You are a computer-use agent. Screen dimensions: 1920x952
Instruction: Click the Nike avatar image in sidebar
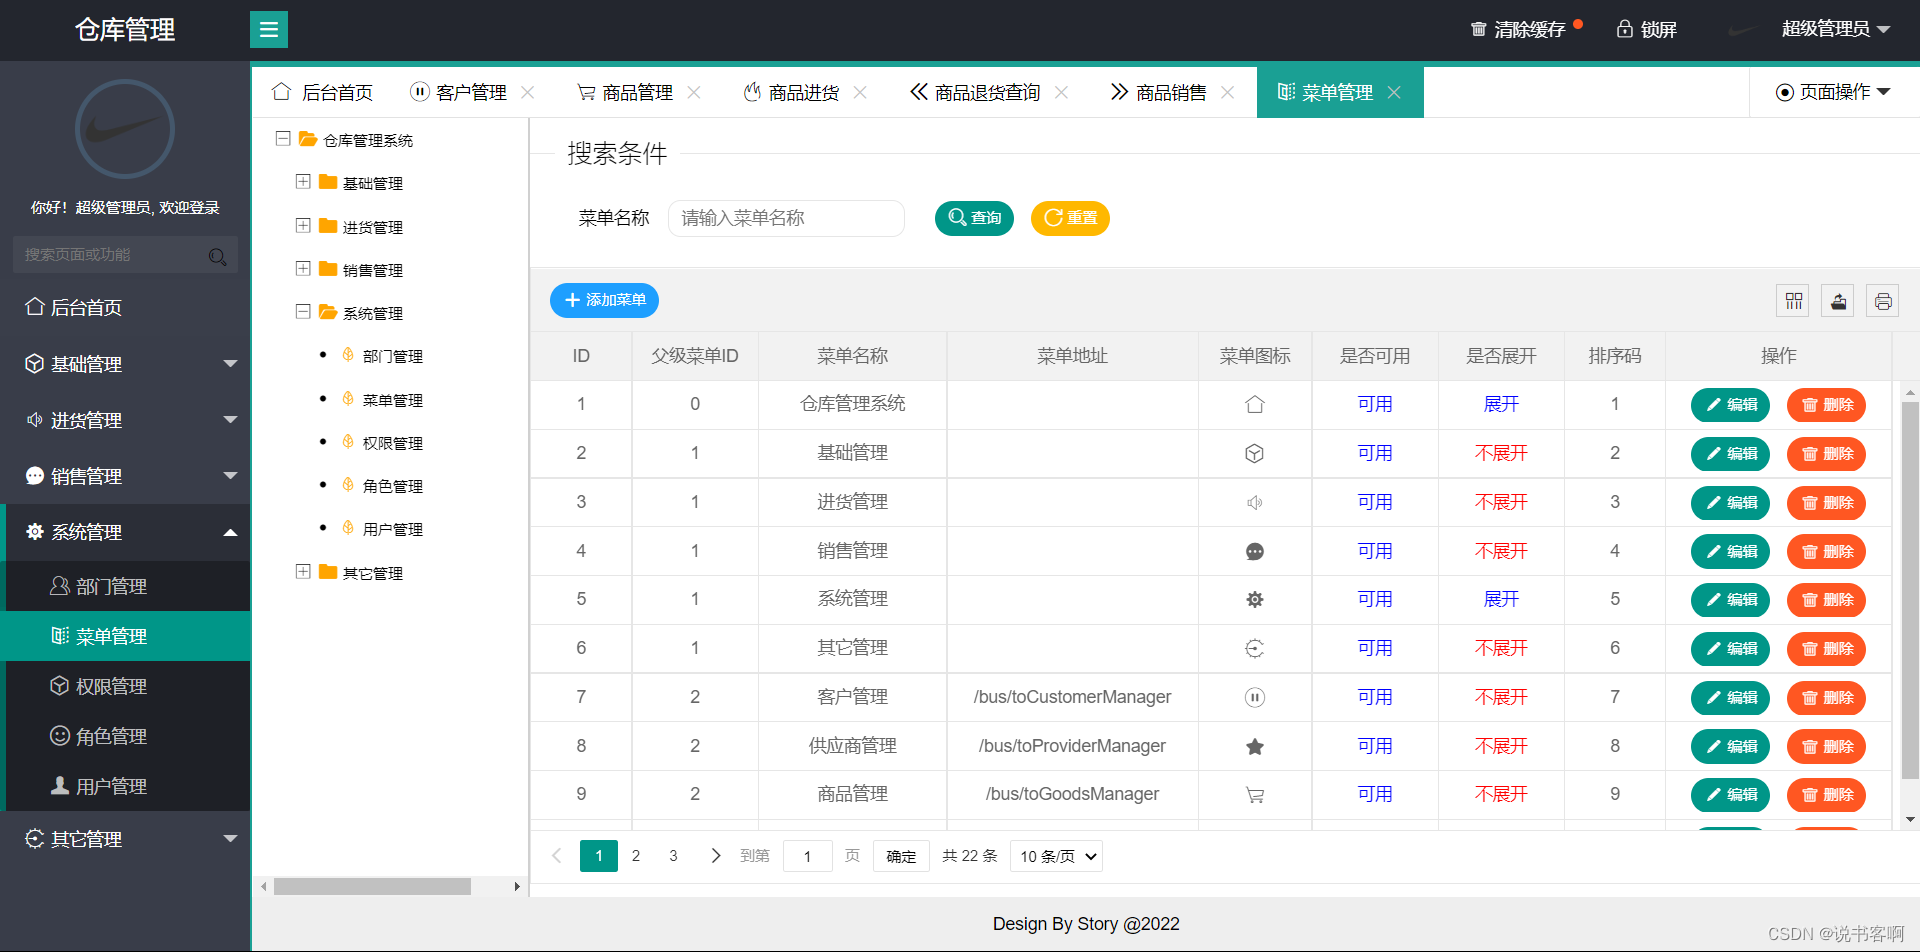coord(125,129)
